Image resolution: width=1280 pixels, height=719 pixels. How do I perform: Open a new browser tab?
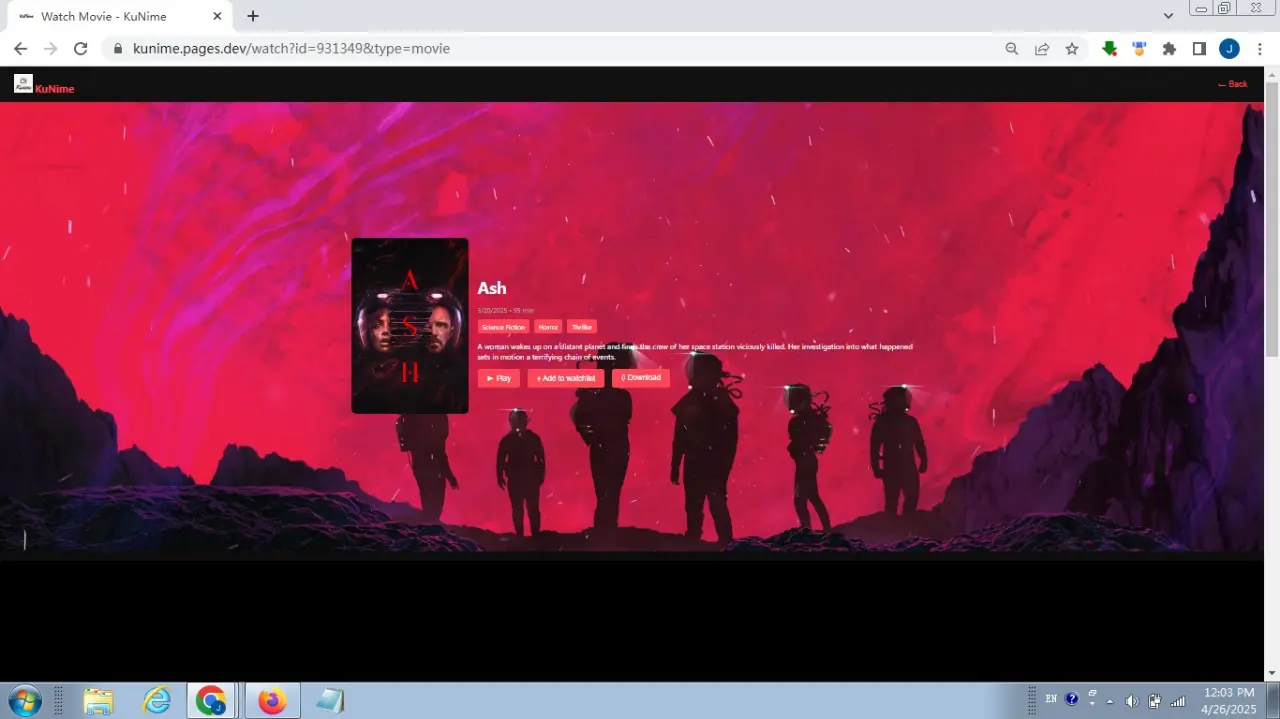click(x=253, y=16)
